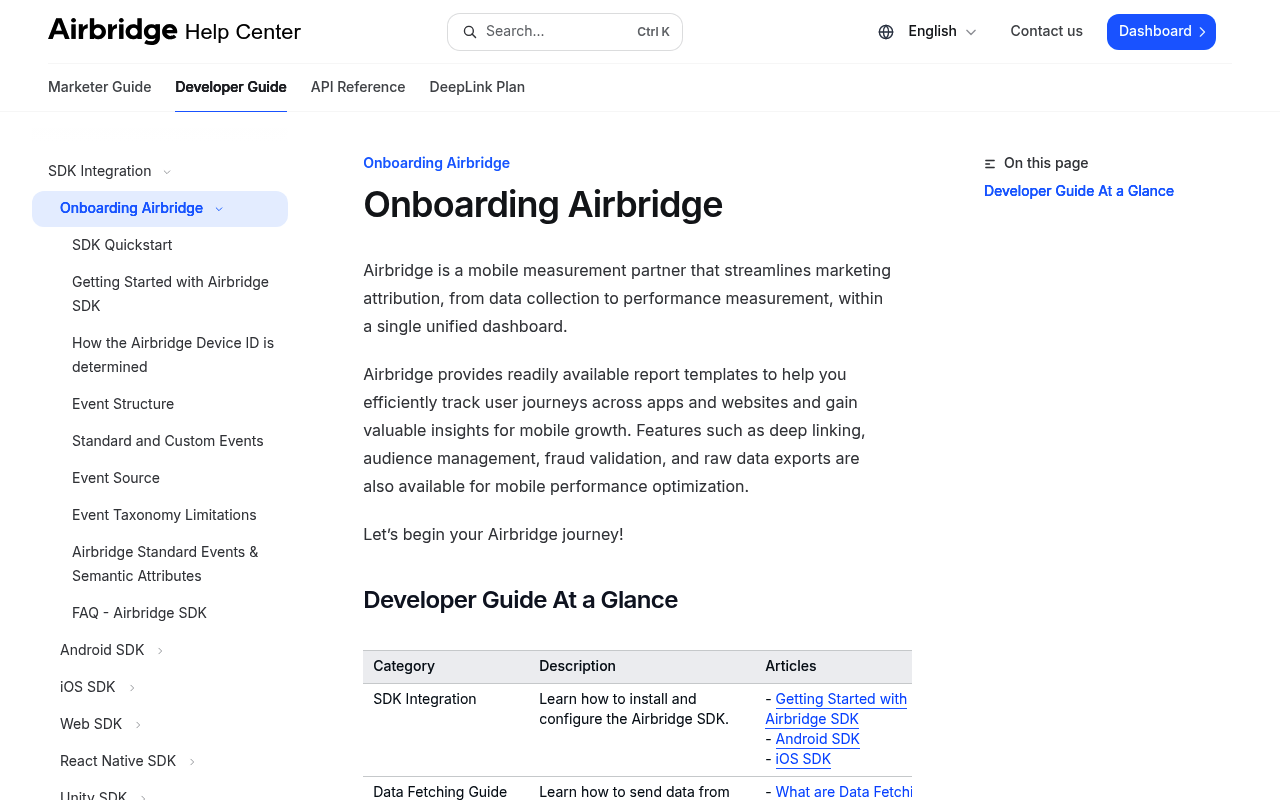
Task: Select the Developer Guide tab
Action: point(231,87)
